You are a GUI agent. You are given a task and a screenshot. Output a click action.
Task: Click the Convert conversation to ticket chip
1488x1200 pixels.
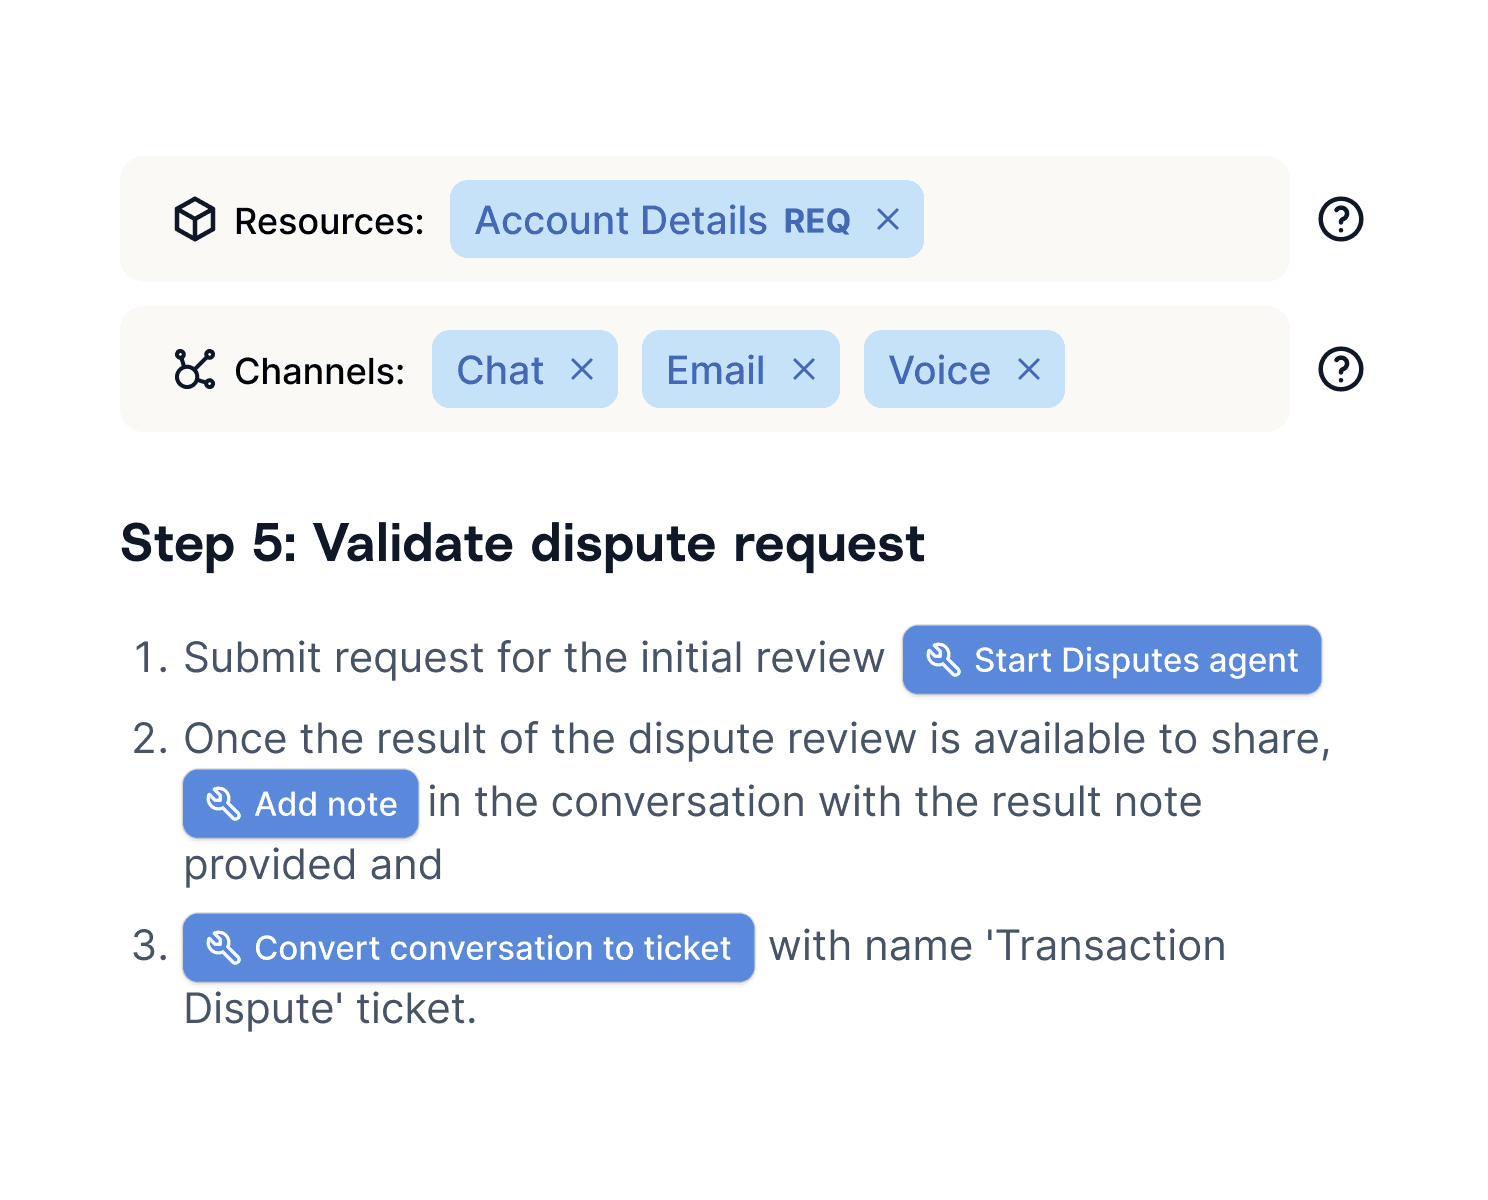(468, 948)
